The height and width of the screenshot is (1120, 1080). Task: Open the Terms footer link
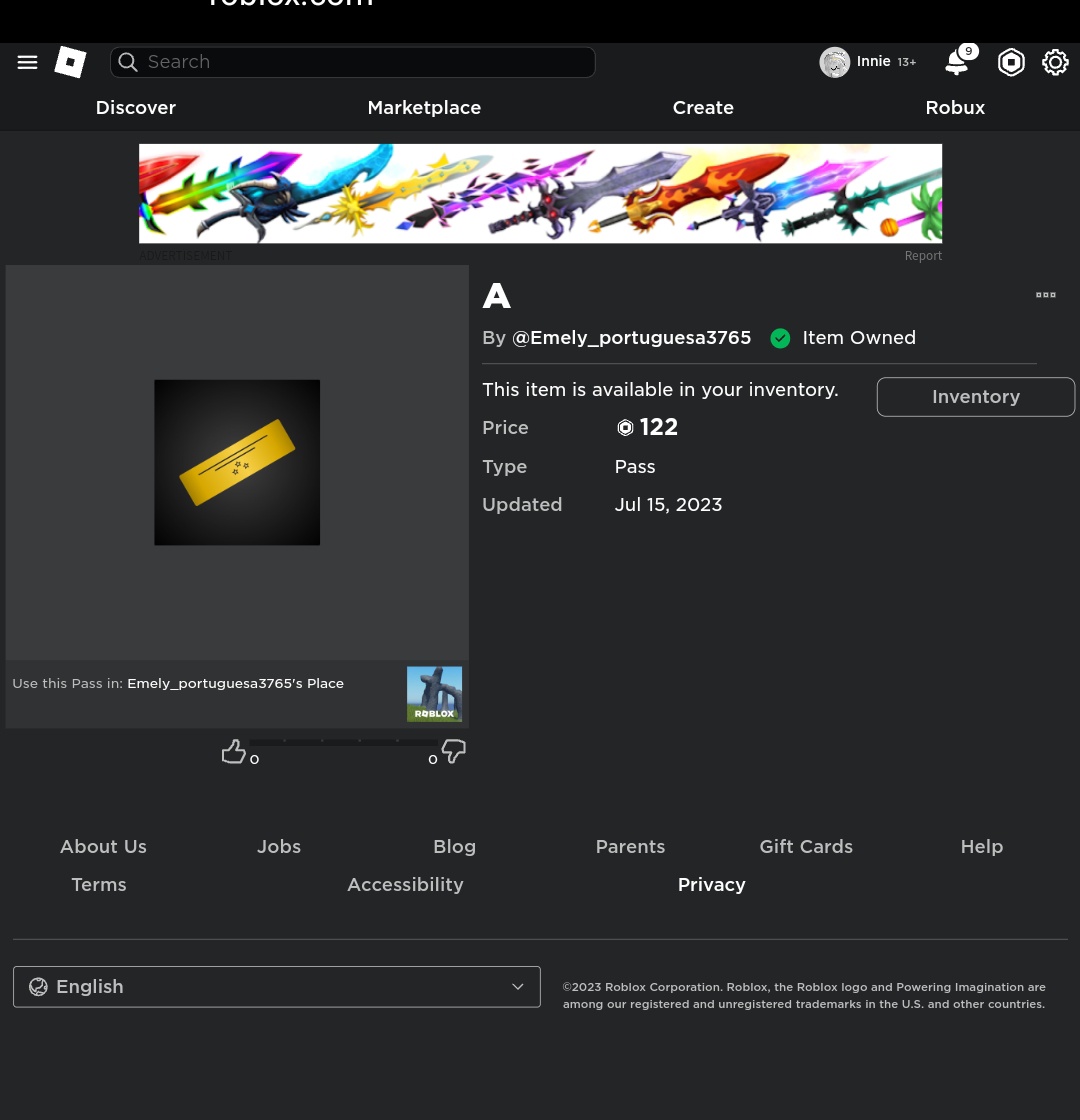pos(99,884)
